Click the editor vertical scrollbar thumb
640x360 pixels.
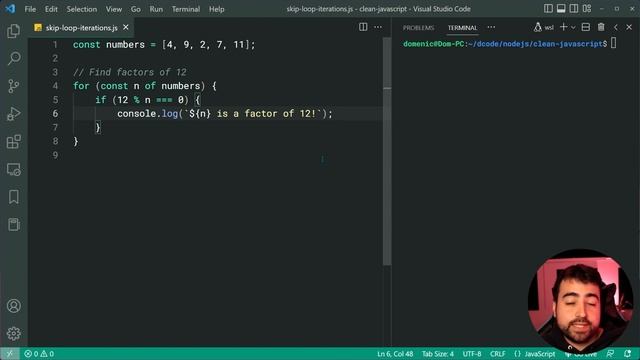[387, 151]
